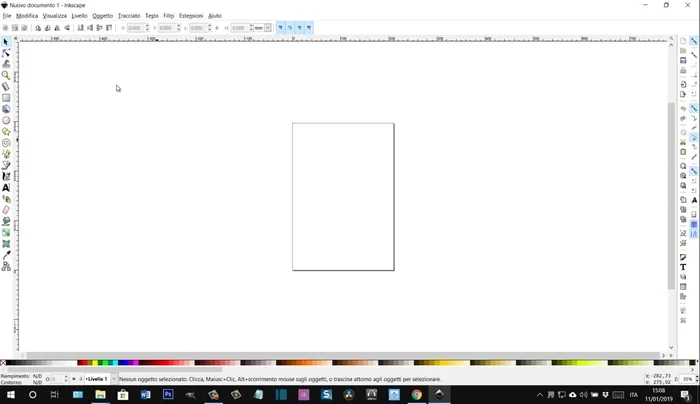Open the mm units dropdown
This screenshot has height=404, width=700.
pyautogui.click(x=267, y=28)
